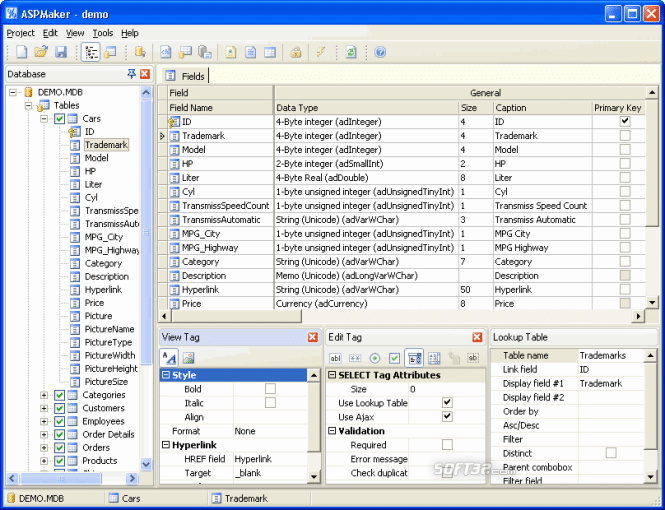
Task: Expand the Employees table node
Action: tap(44, 421)
